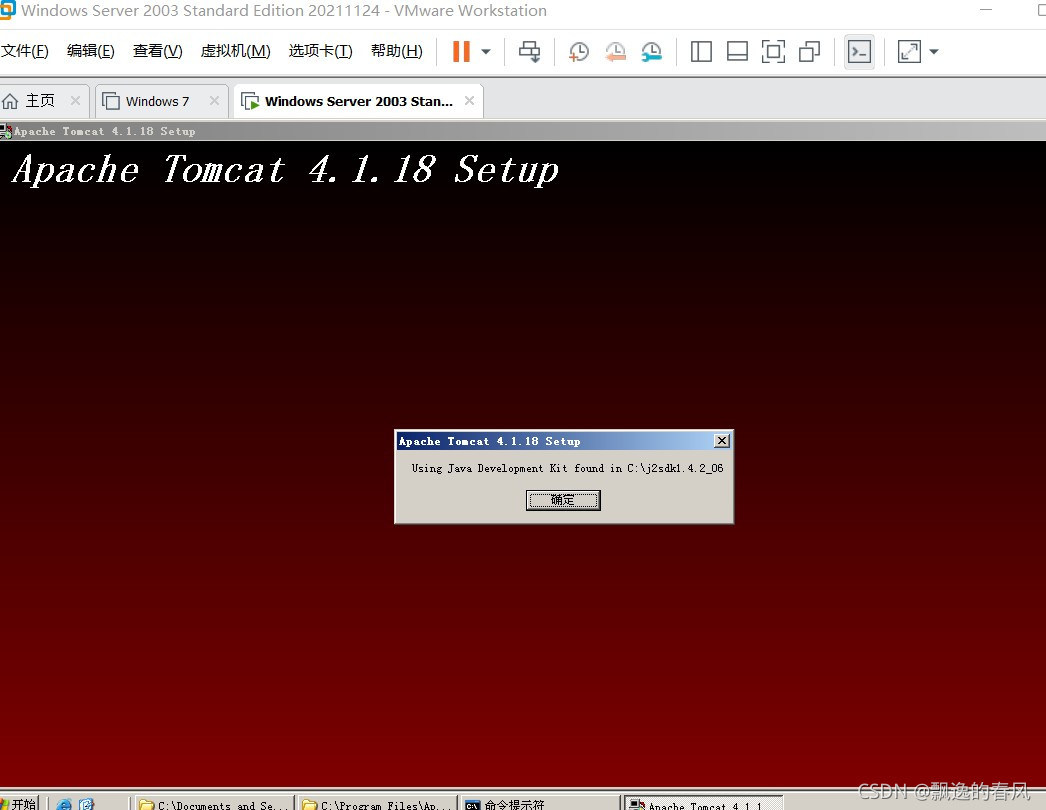Open the 虚拟机(M) menu
Image resolution: width=1046 pixels, height=810 pixels.
pyautogui.click(x=235, y=51)
